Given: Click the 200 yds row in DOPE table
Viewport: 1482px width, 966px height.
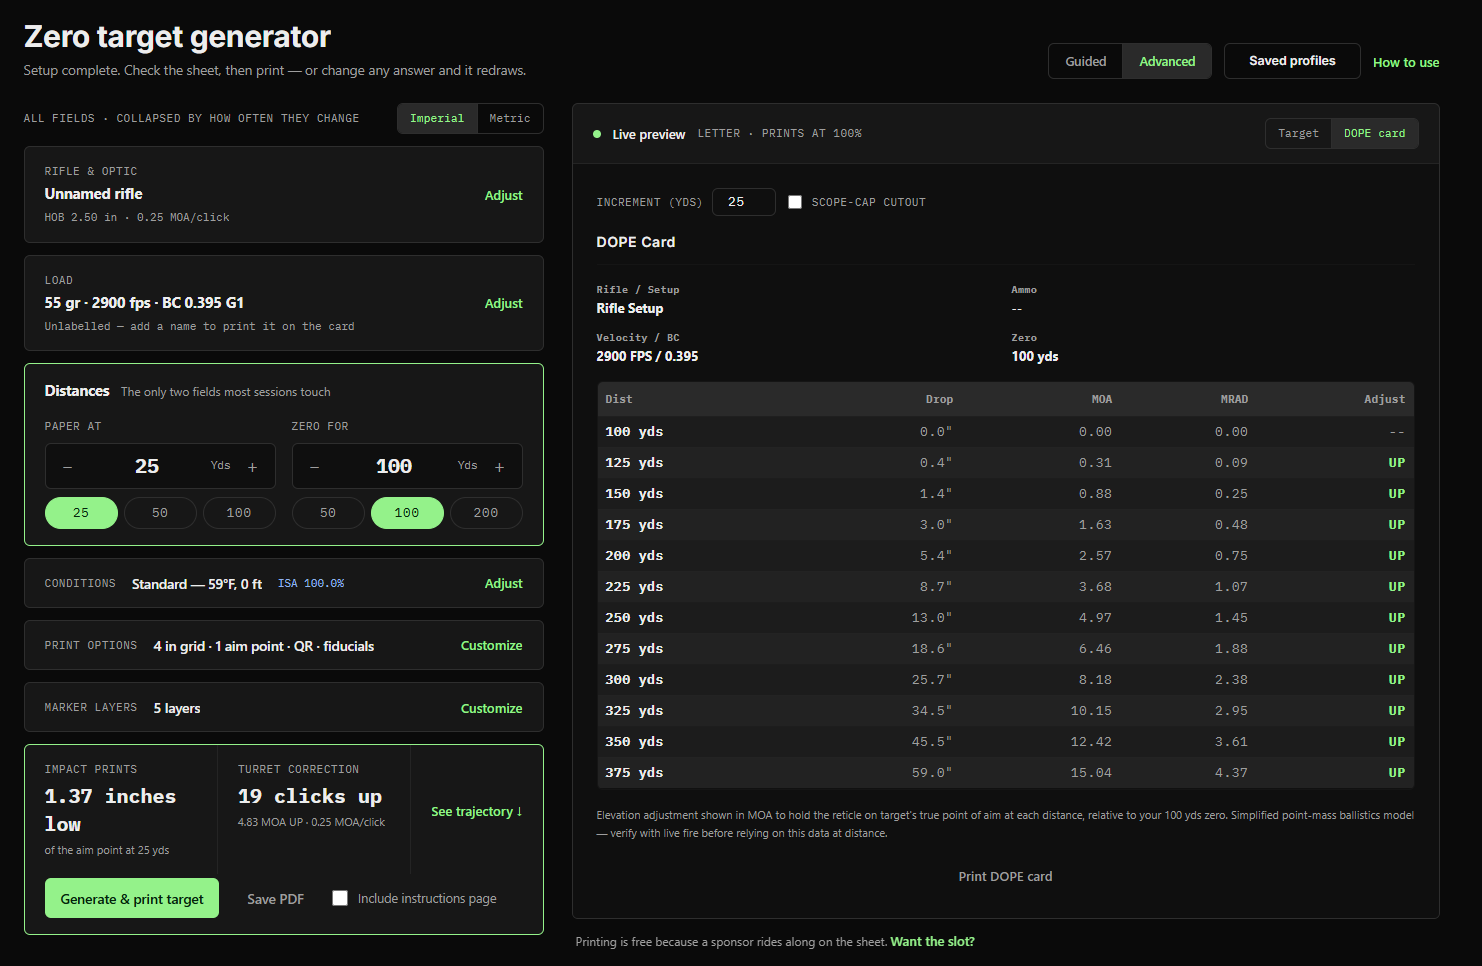Looking at the screenshot, I should coord(1005,555).
